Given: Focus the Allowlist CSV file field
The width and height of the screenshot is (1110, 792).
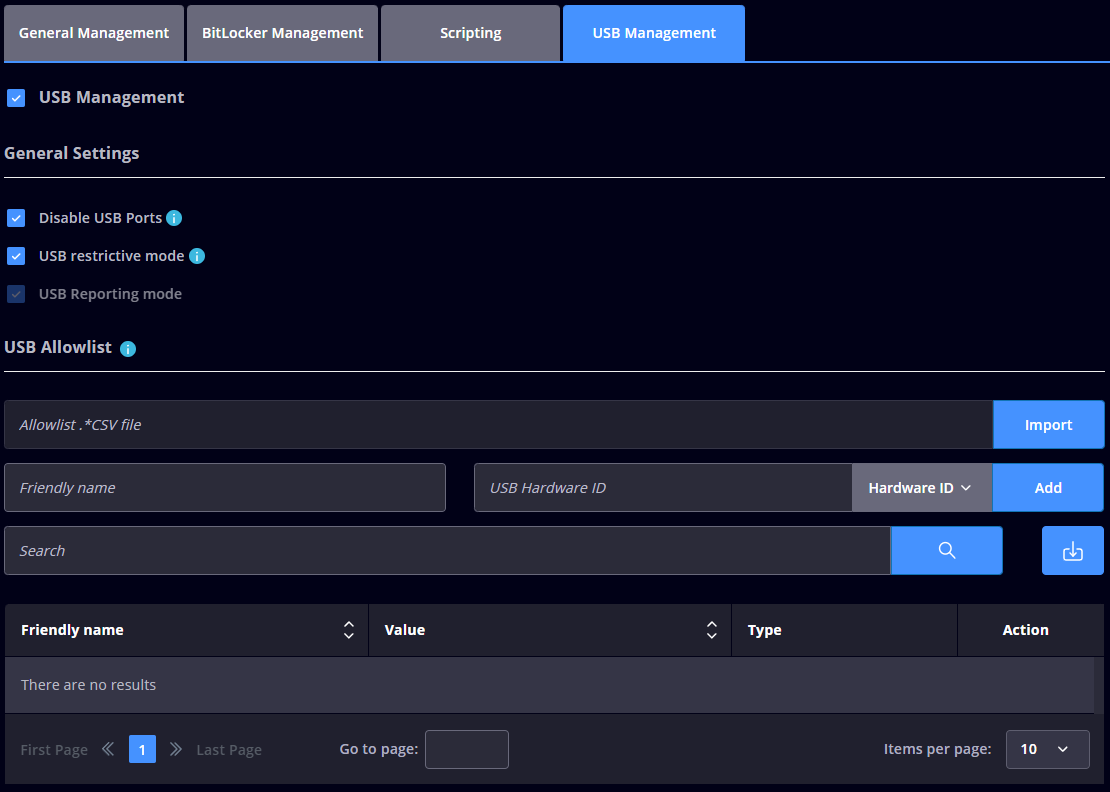Looking at the screenshot, I should (x=498, y=425).
